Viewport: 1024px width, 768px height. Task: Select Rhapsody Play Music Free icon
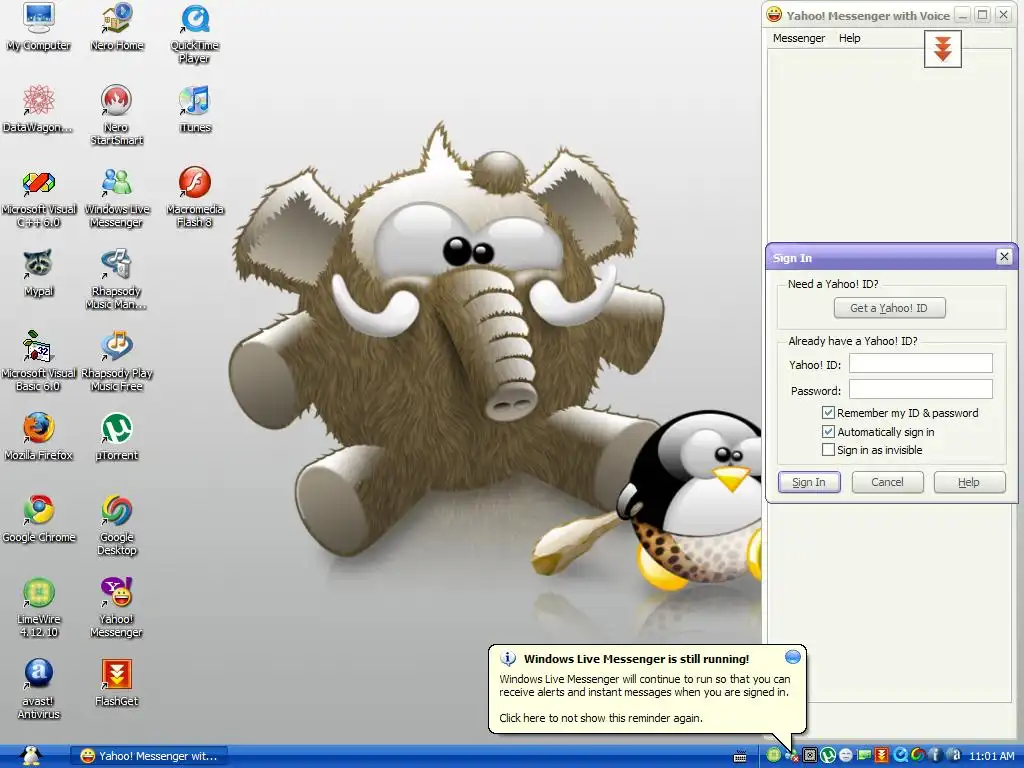(116, 360)
